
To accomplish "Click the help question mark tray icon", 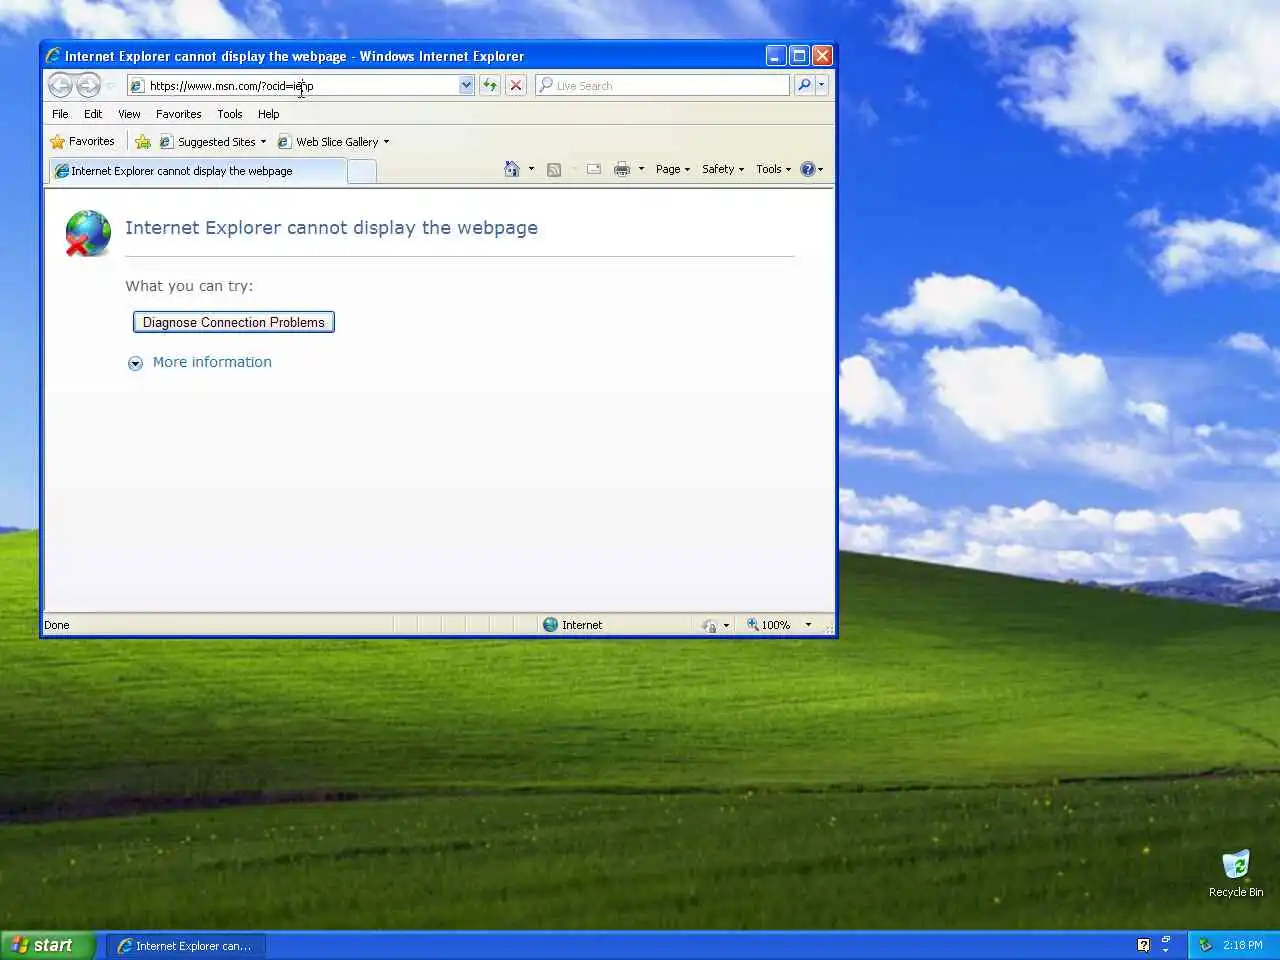I will tap(1144, 945).
